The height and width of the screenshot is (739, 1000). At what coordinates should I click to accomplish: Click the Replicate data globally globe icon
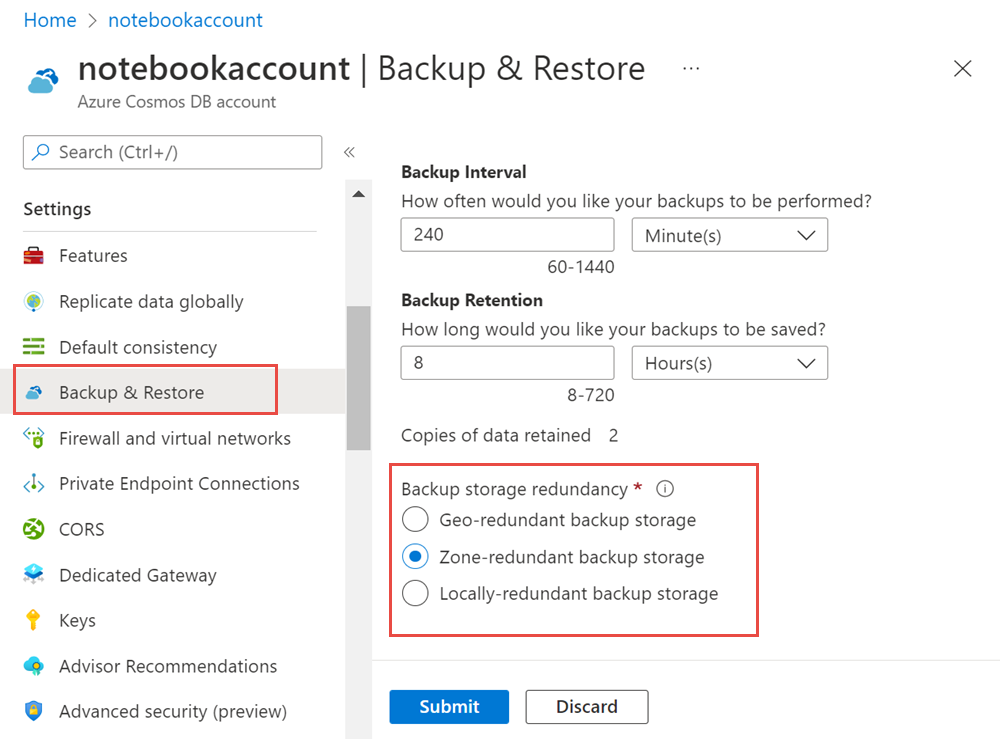[34, 302]
